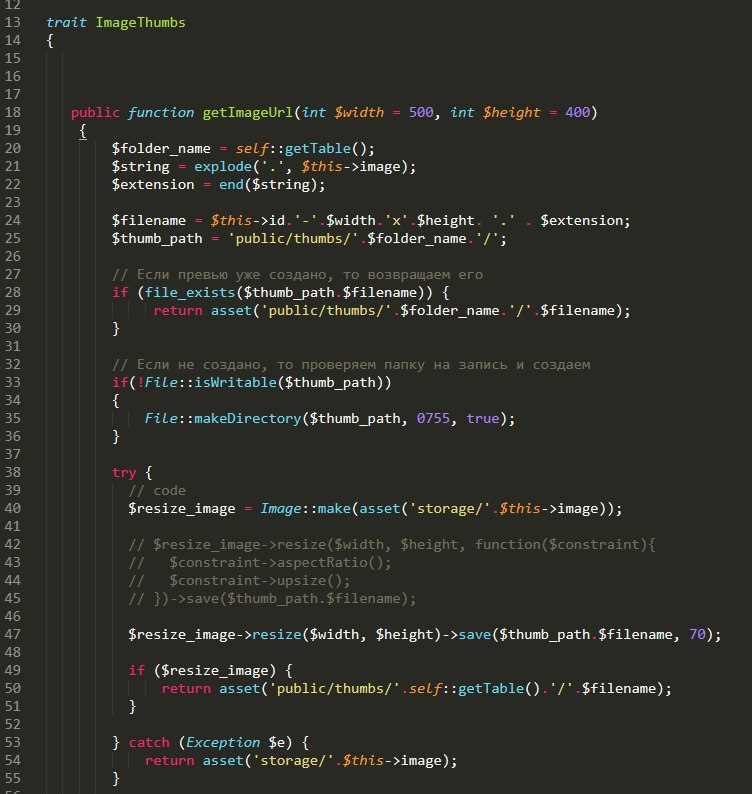Click the 'try' keyword on line 38

tap(124, 473)
